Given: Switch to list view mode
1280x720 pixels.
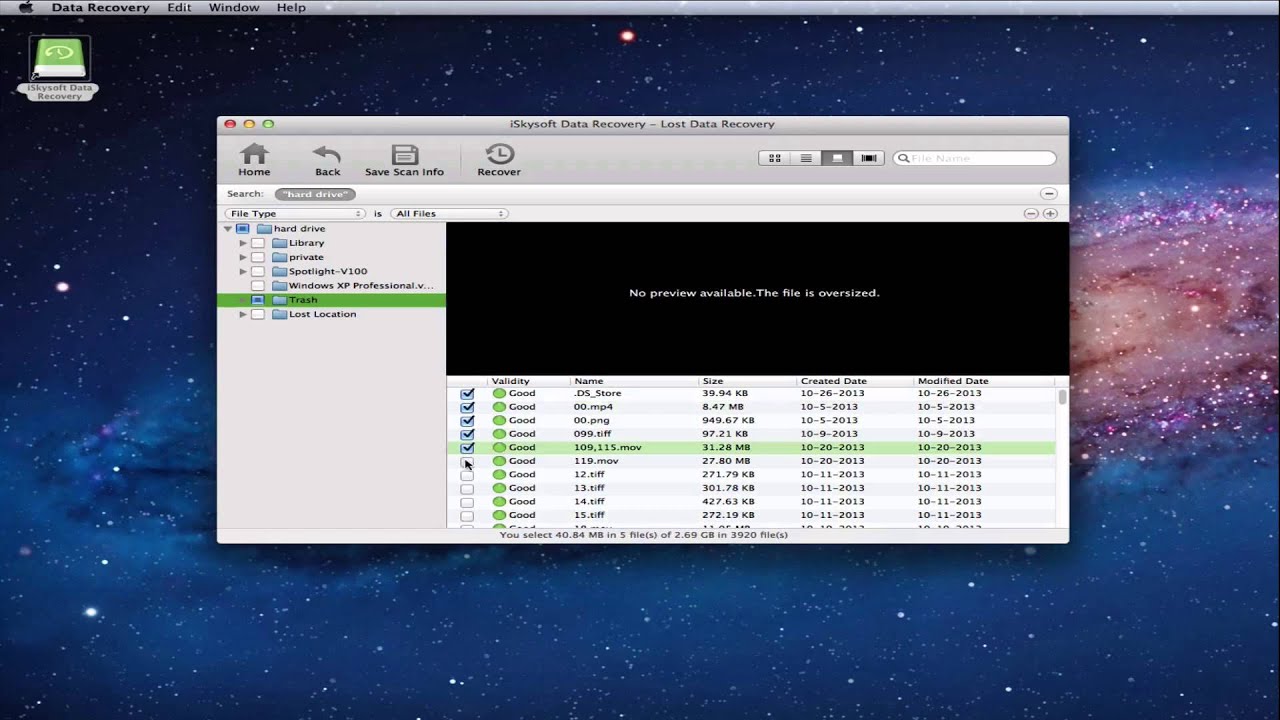Looking at the screenshot, I should coord(806,158).
